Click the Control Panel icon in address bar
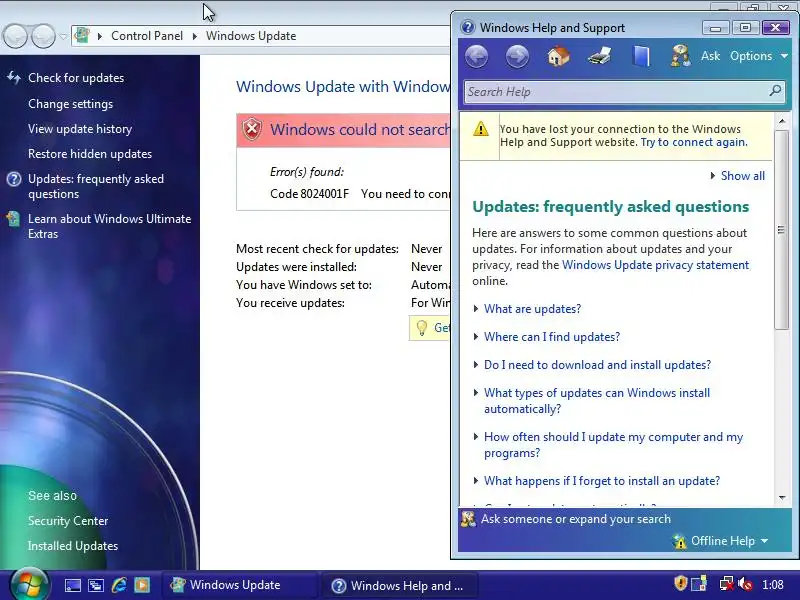 click(x=82, y=36)
